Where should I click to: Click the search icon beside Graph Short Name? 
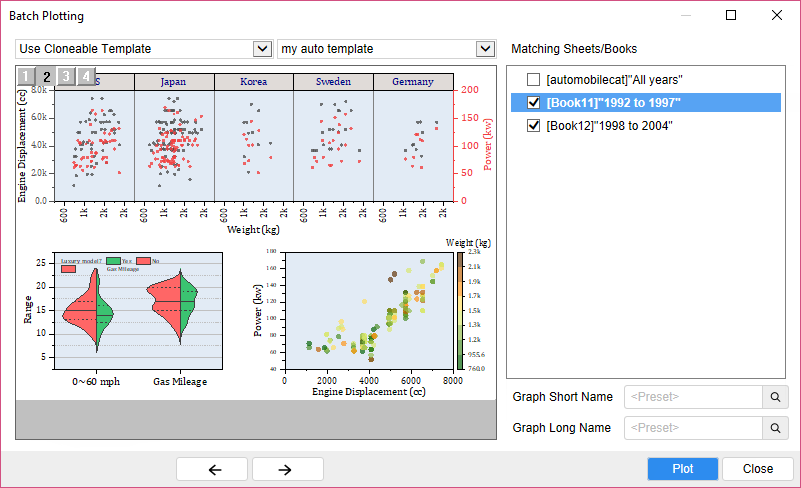(775, 397)
